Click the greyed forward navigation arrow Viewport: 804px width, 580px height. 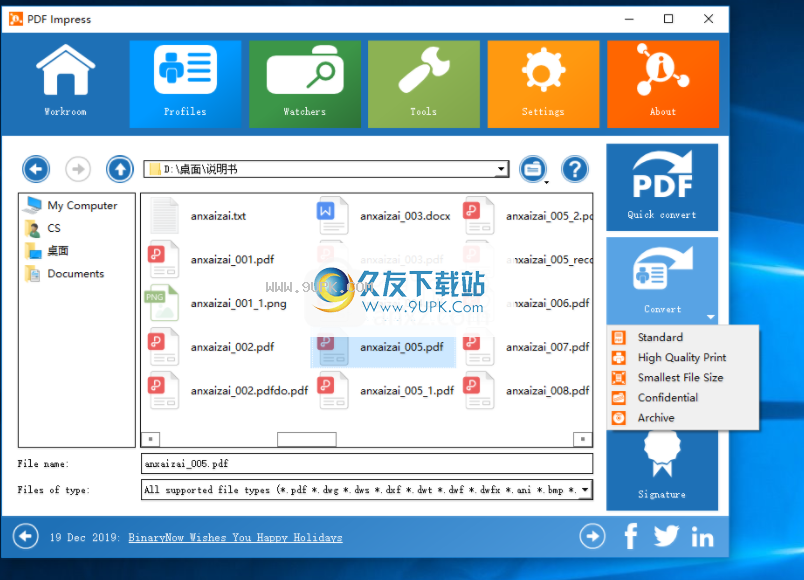tap(78, 169)
